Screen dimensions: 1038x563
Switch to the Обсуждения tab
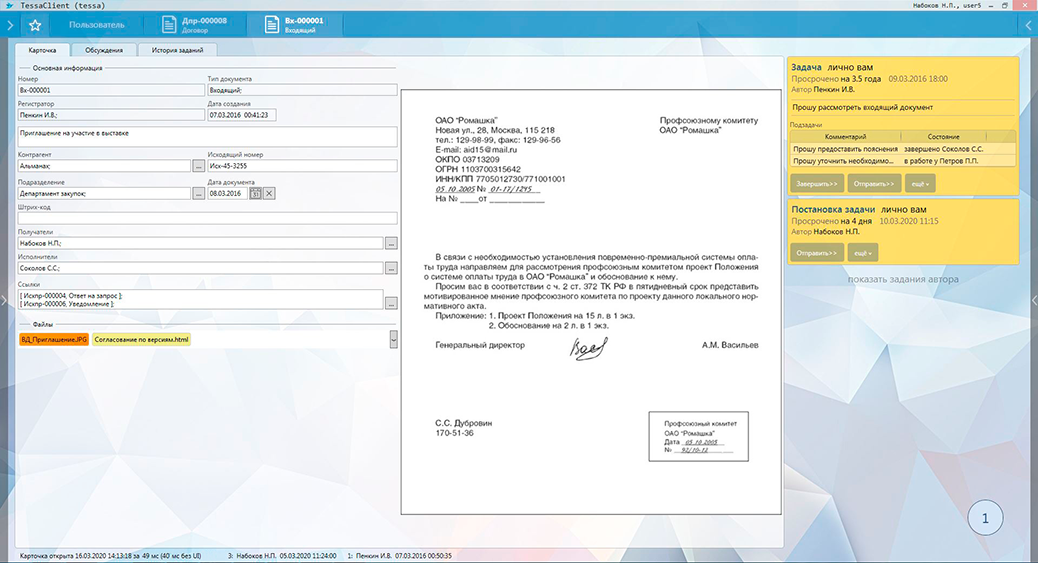coord(104,50)
